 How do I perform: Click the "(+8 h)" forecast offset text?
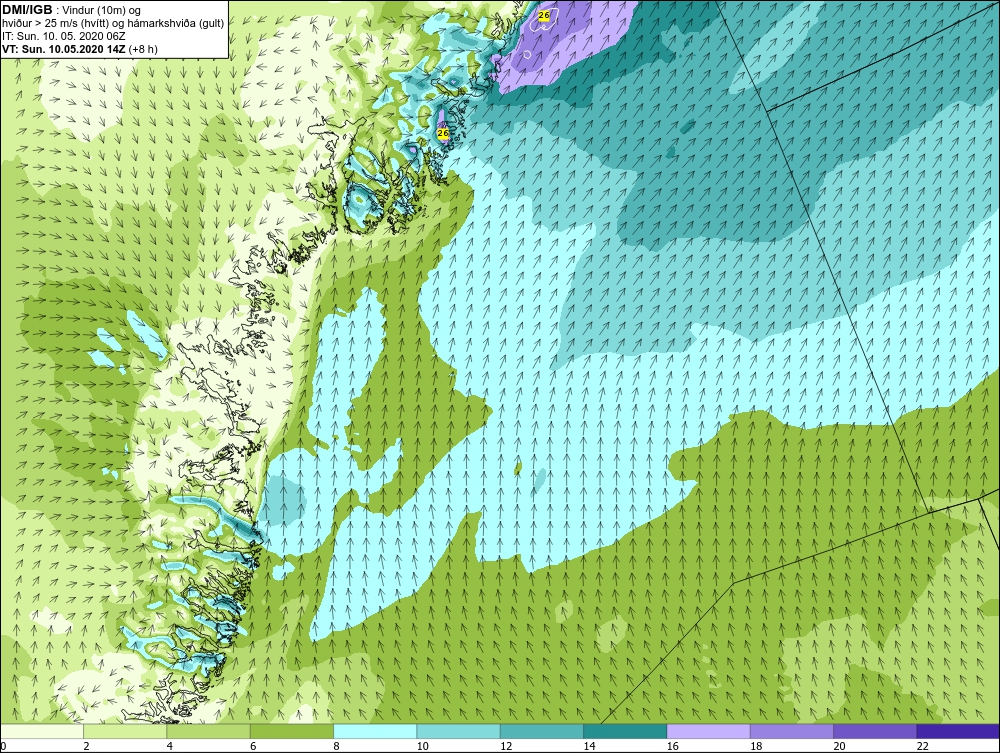(x=143, y=49)
